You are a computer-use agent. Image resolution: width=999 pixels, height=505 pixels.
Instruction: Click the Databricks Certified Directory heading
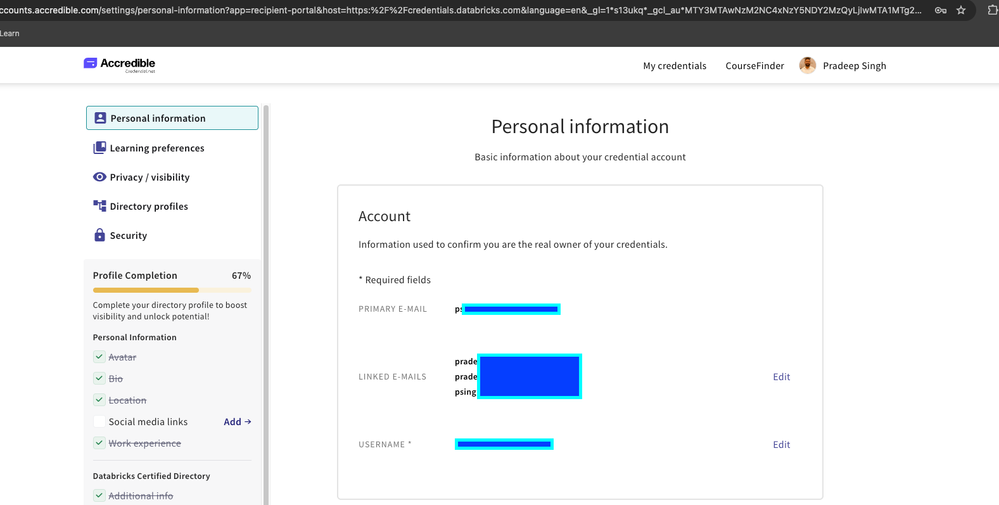[151, 476]
